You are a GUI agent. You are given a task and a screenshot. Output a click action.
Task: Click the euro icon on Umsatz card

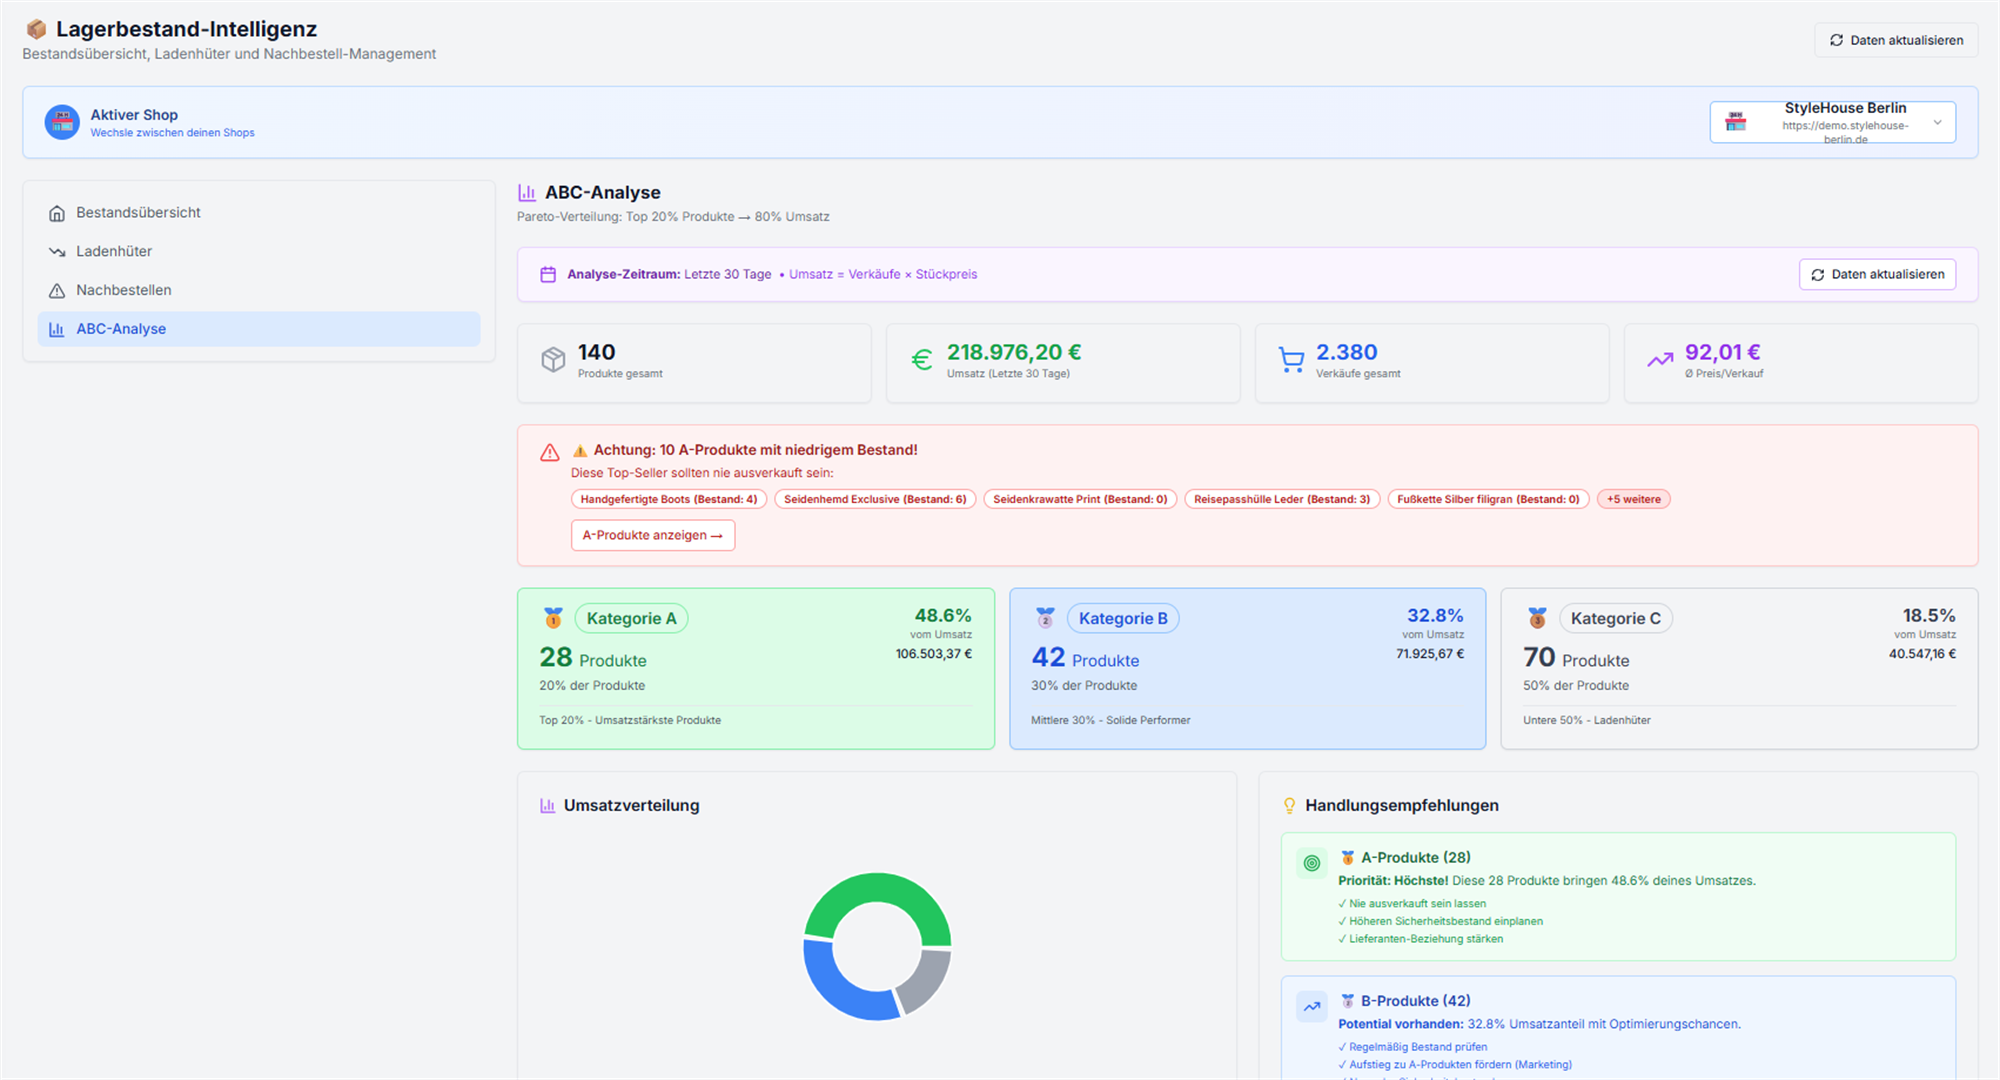(x=921, y=360)
